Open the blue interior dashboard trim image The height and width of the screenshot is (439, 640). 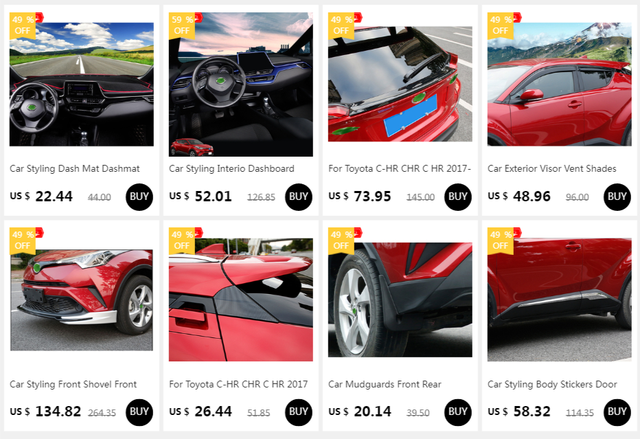pos(241,84)
